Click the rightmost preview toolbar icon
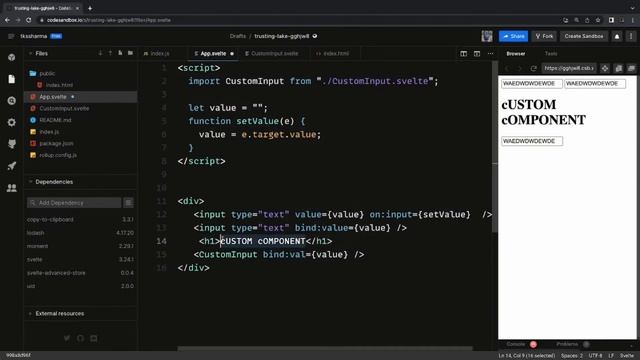The image size is (640, 360). pos(631,68)
